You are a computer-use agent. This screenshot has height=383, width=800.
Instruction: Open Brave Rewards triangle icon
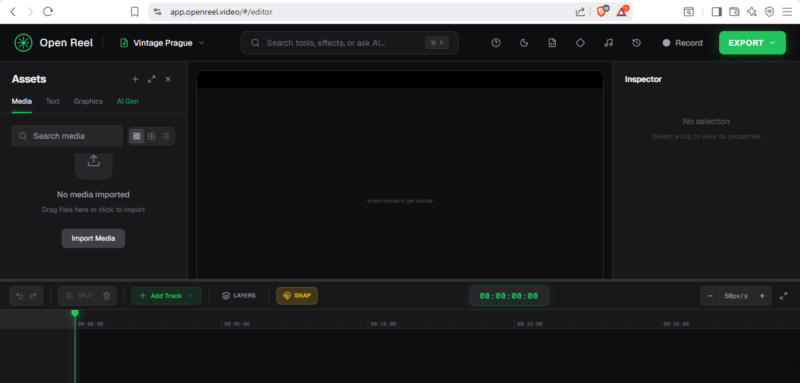pos(622,11)
